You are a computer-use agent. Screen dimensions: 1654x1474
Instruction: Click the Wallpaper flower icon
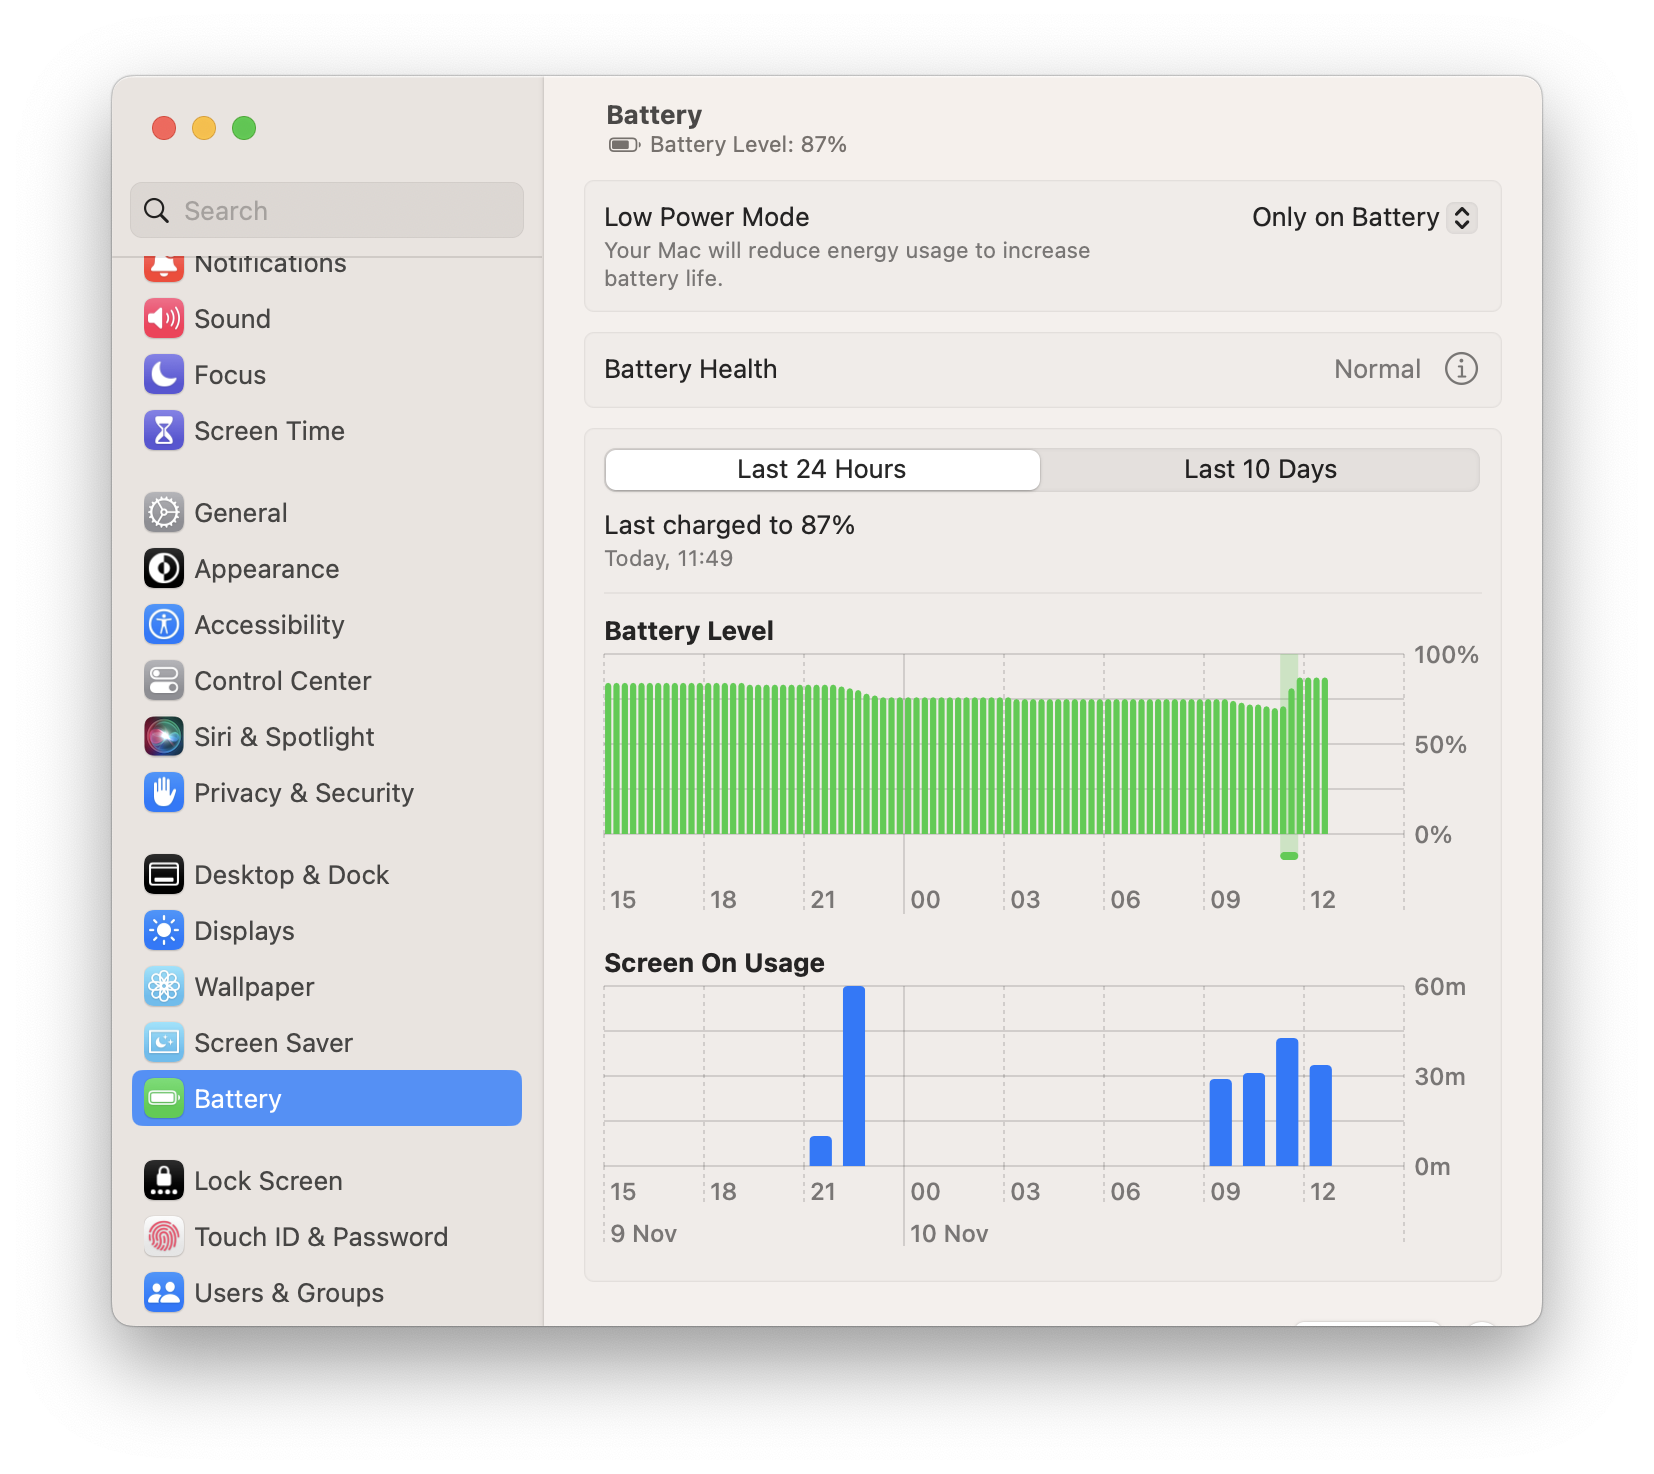(x=164, y=987)
